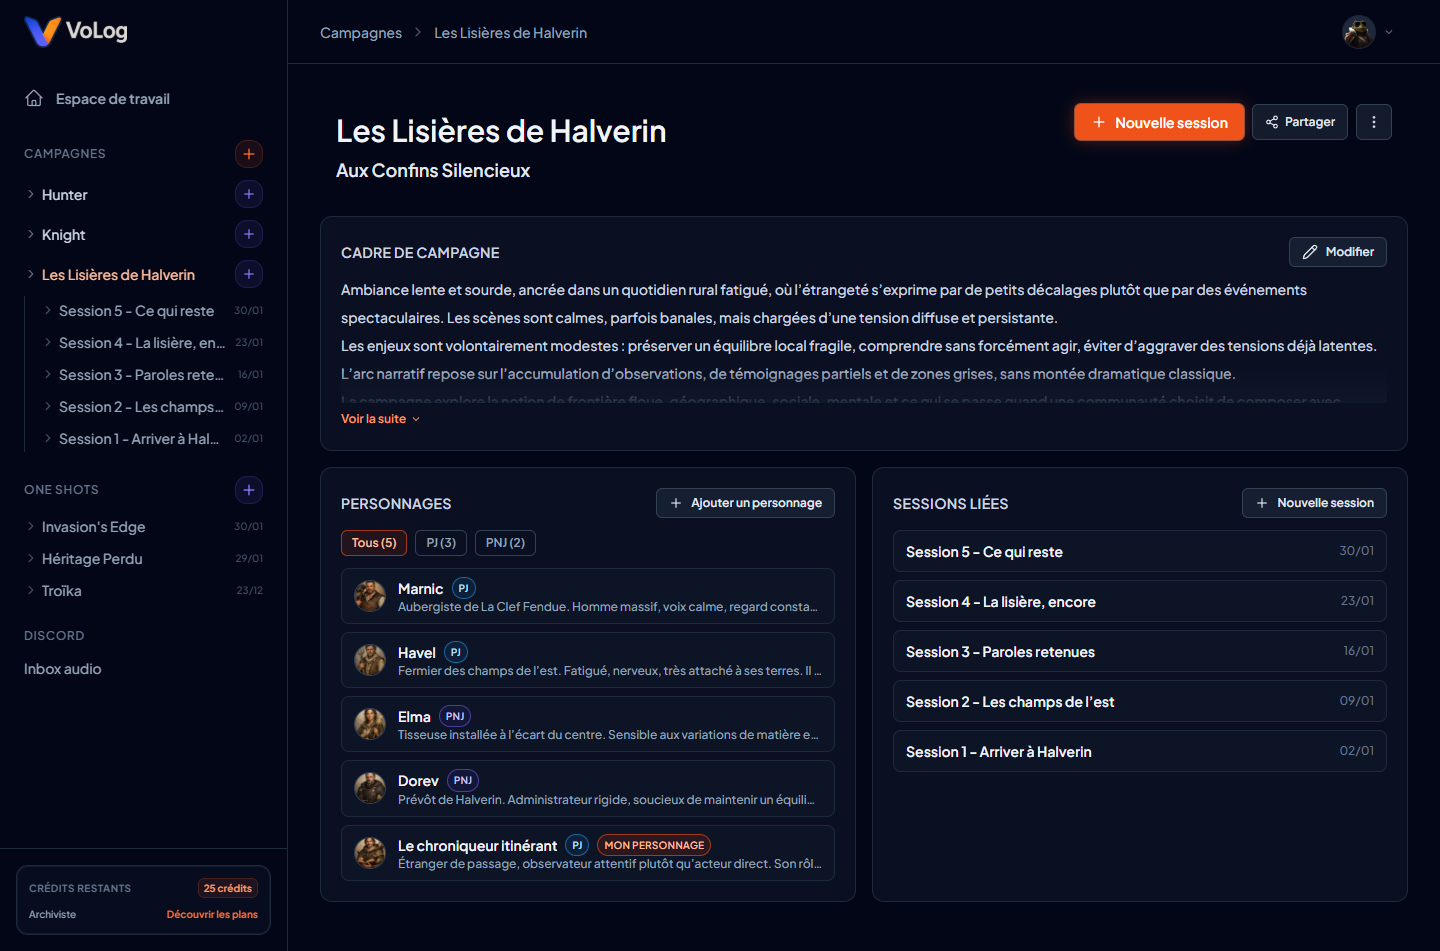Add a new campaign with the plus icon
Screen dimensions: 1440x951
pos(248,153)
